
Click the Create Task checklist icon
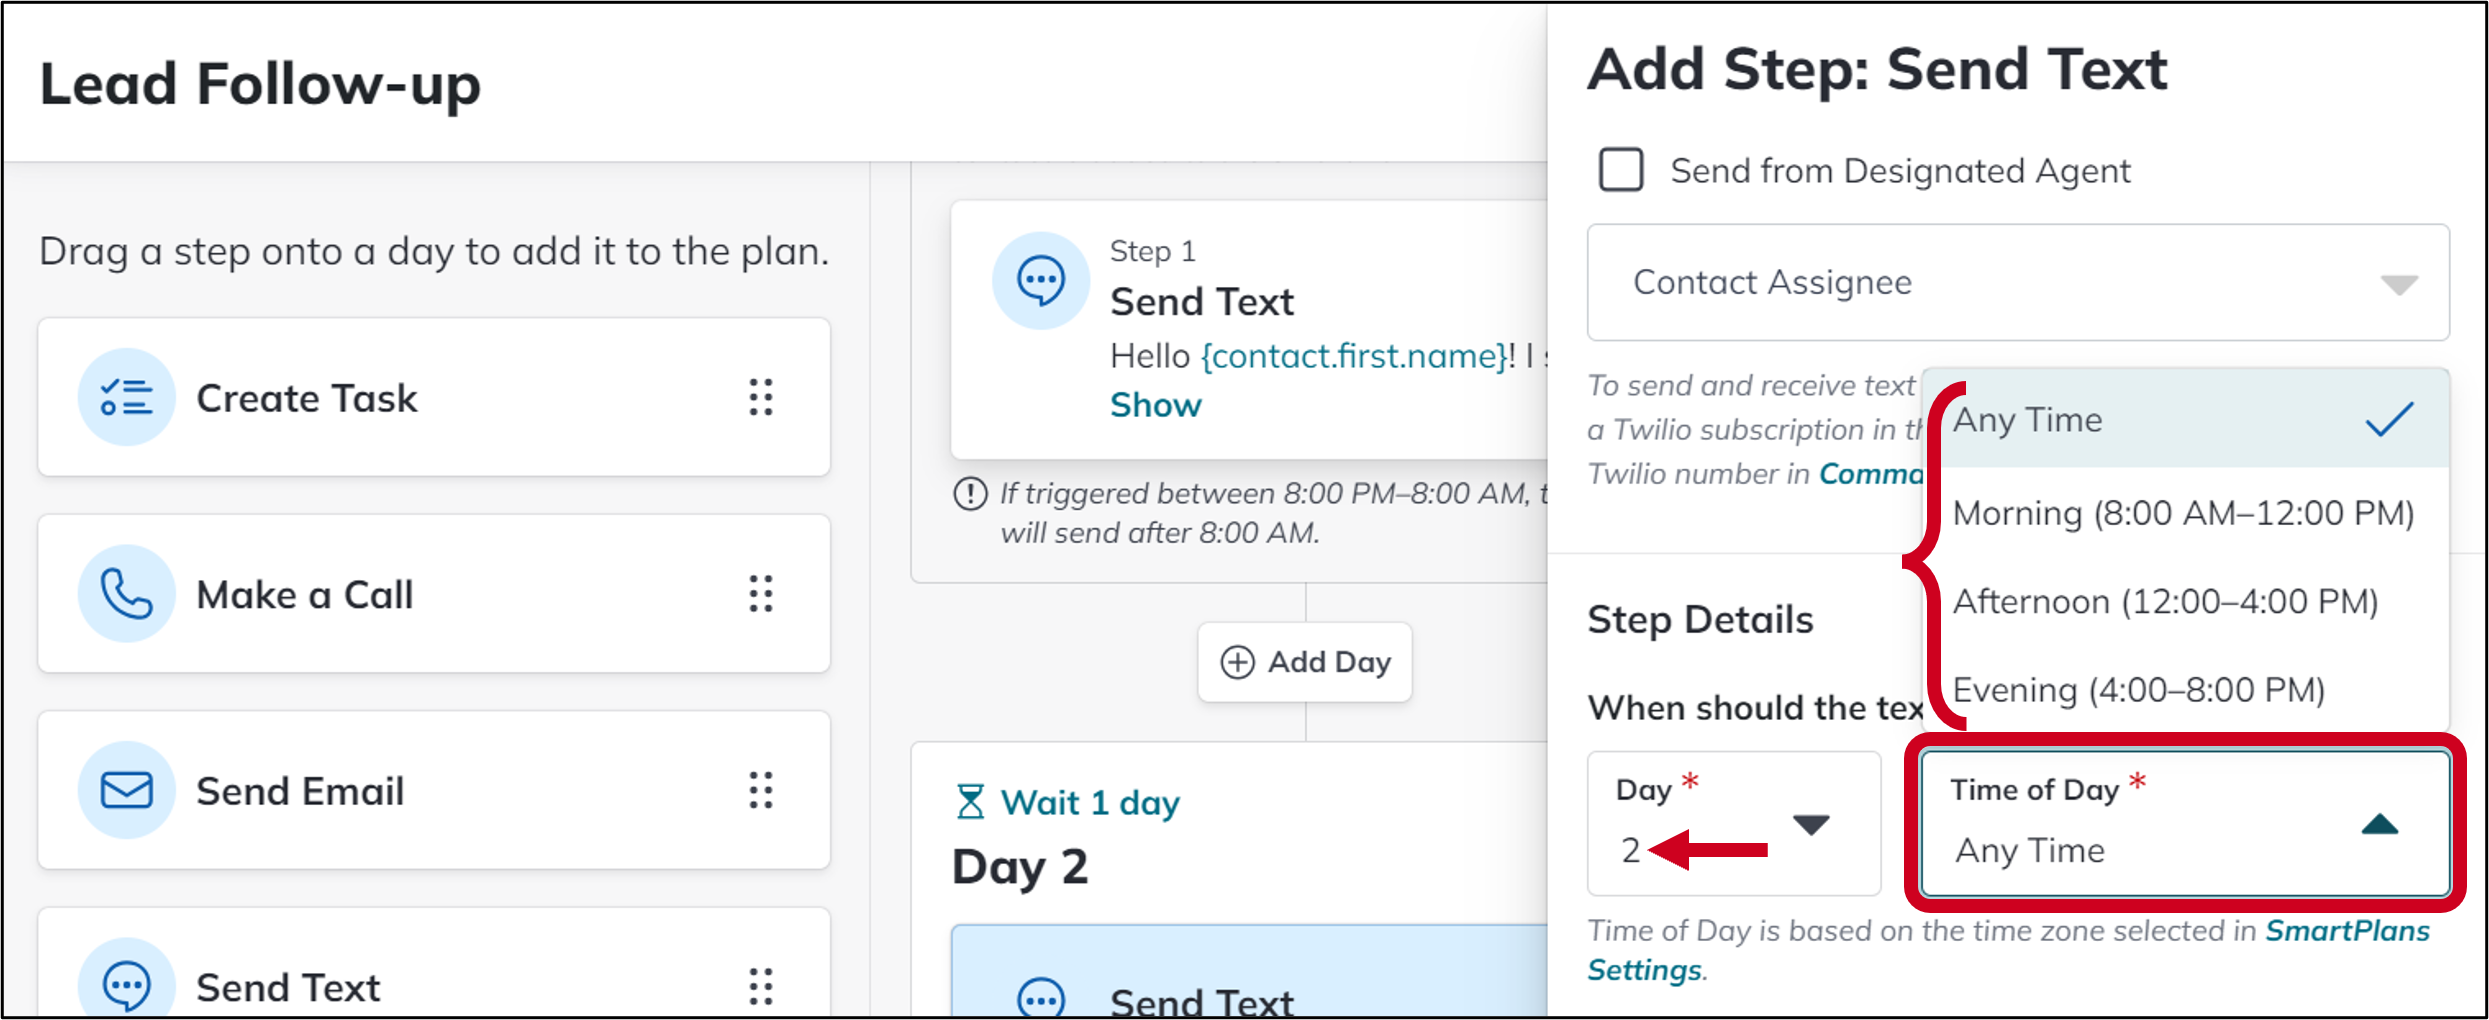(x=126, y=397)
